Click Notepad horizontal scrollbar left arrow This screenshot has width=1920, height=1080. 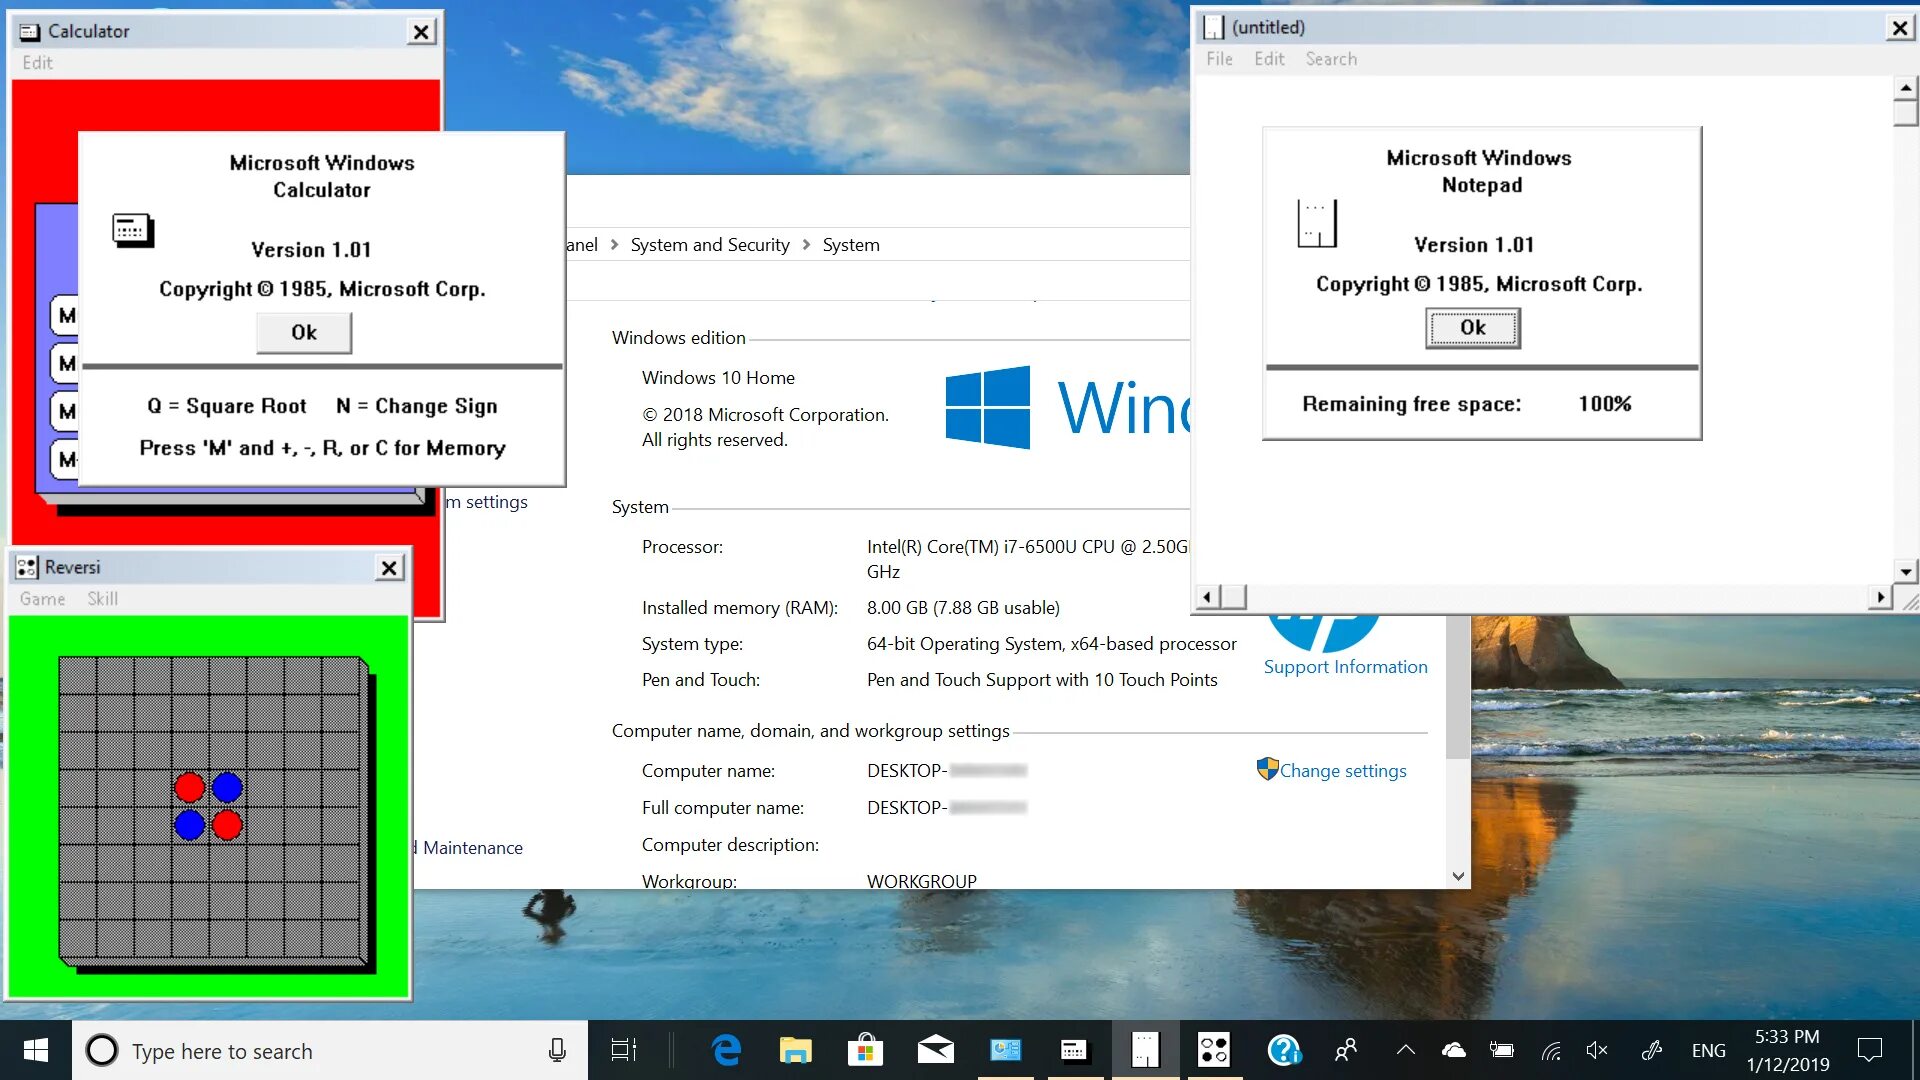click(x=1208, y=597)
